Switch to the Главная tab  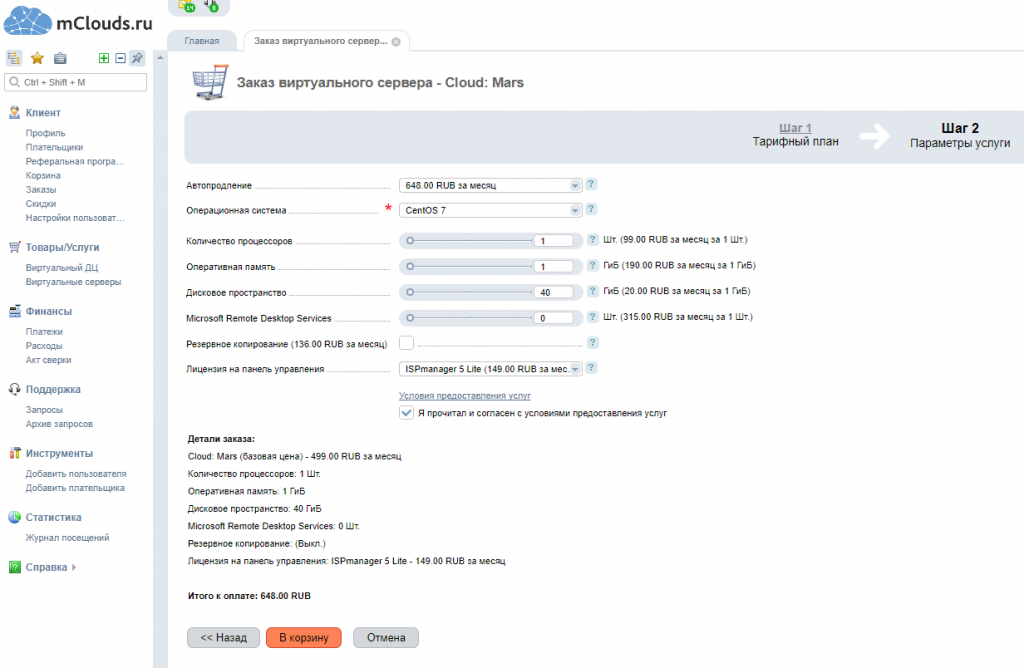pos(202,40)
